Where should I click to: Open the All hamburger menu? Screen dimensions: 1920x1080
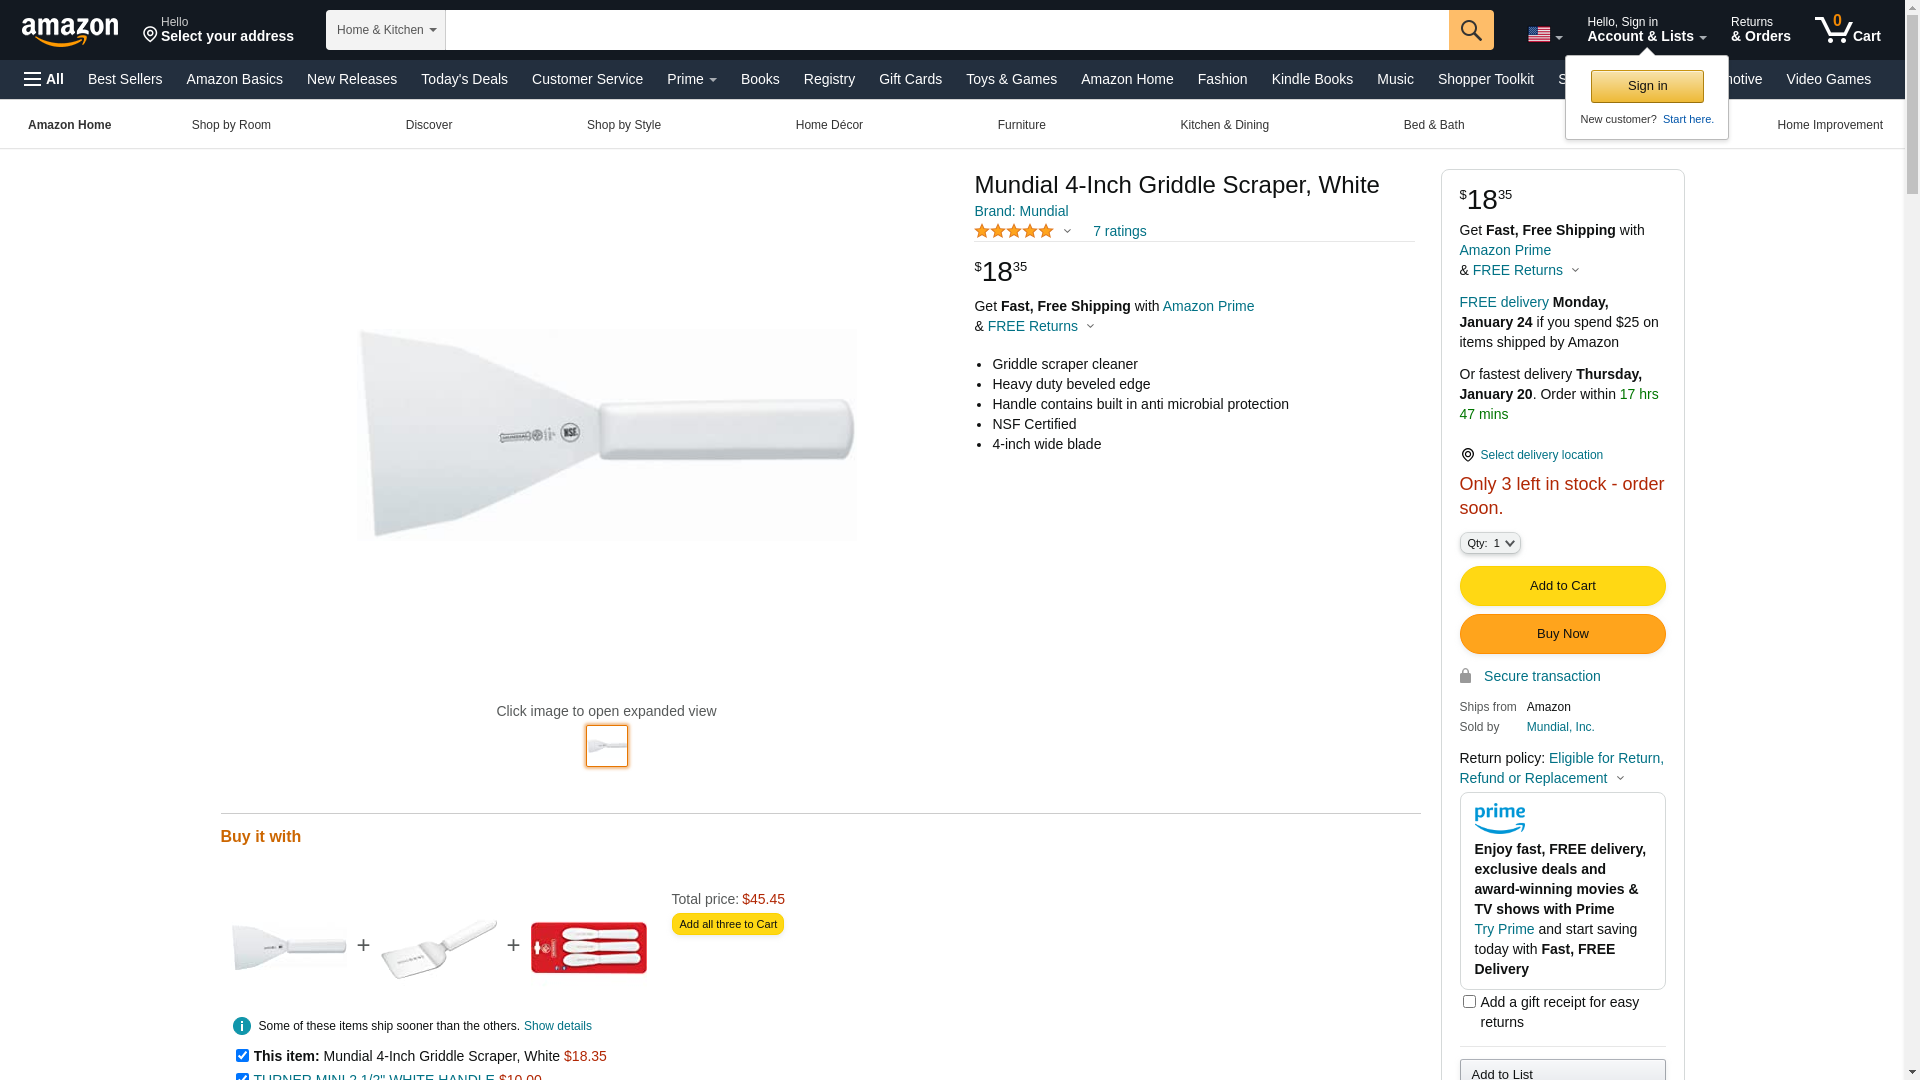(44, 79)
